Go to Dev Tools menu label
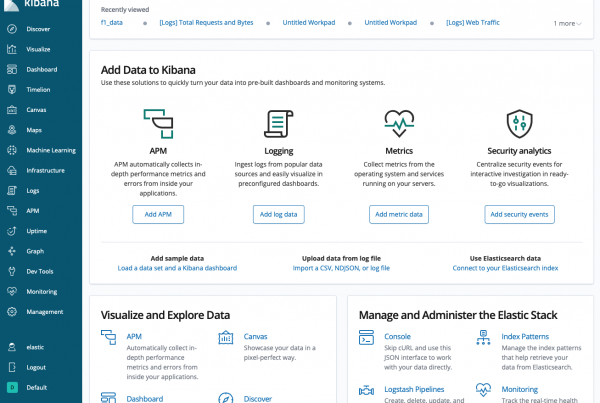 [x=40, y=271]
